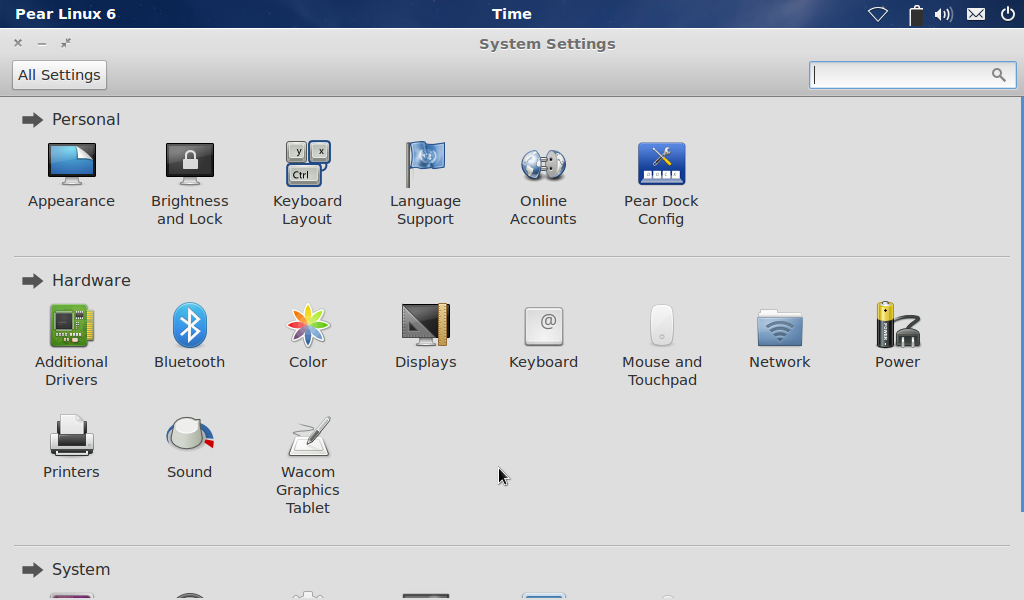
Task: Open Pear Dock Config
Action: click(x=661, y=184)
